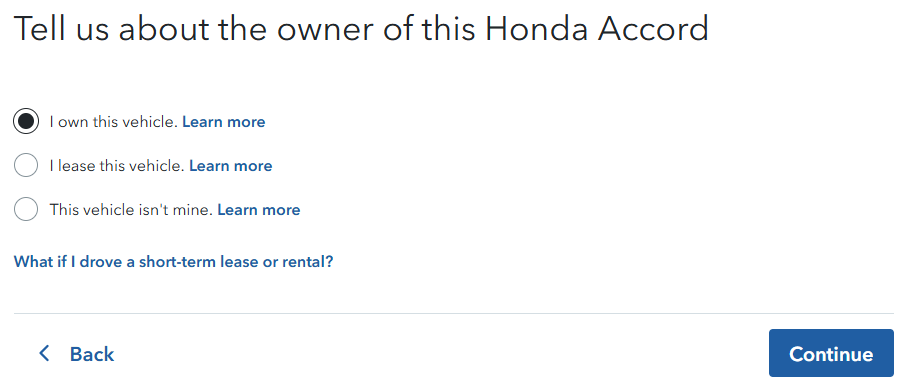Open Learn more beside 'I lease this vehicle'
Viewport: 903px width, 392px height.
230,166
